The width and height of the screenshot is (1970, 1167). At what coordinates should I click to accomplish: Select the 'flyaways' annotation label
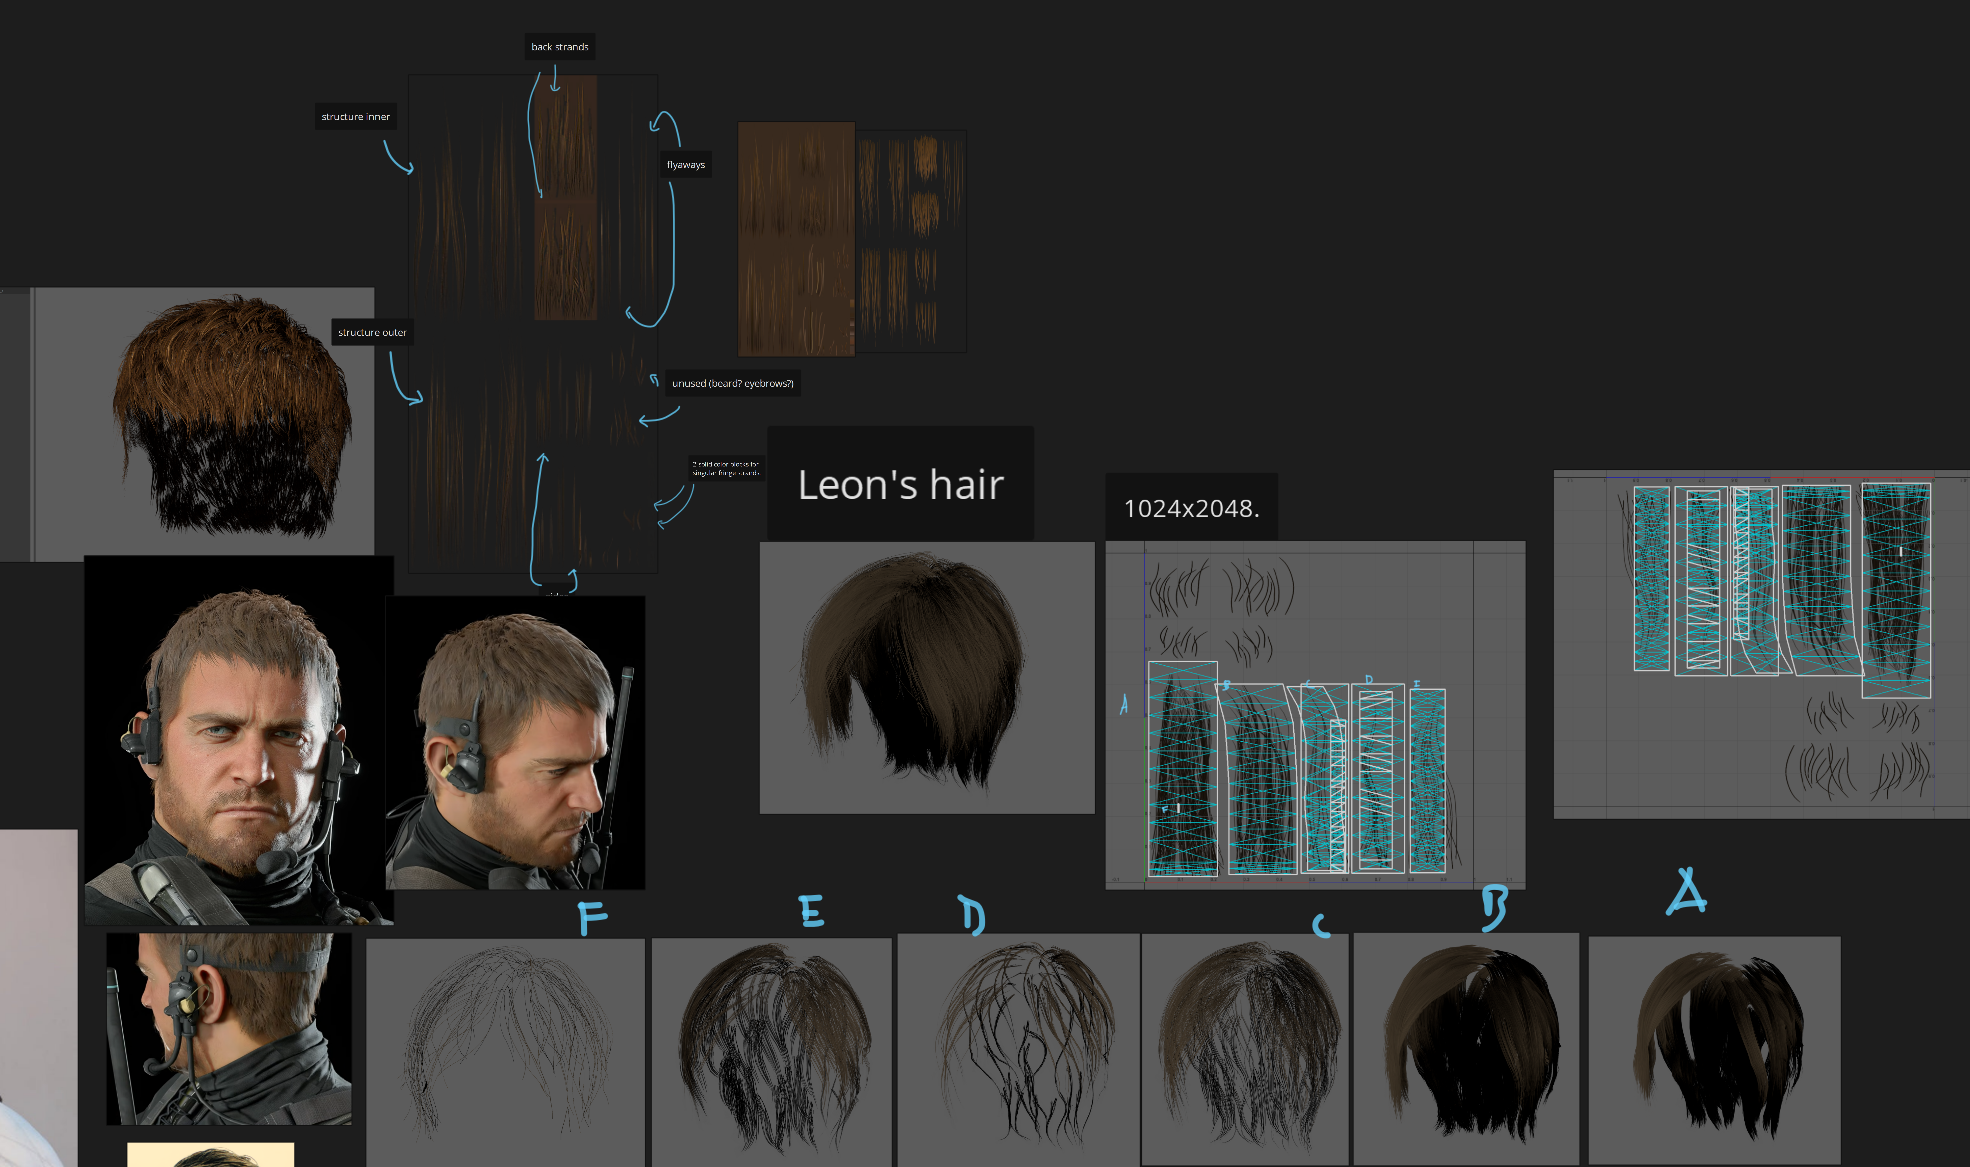point(686,165)
